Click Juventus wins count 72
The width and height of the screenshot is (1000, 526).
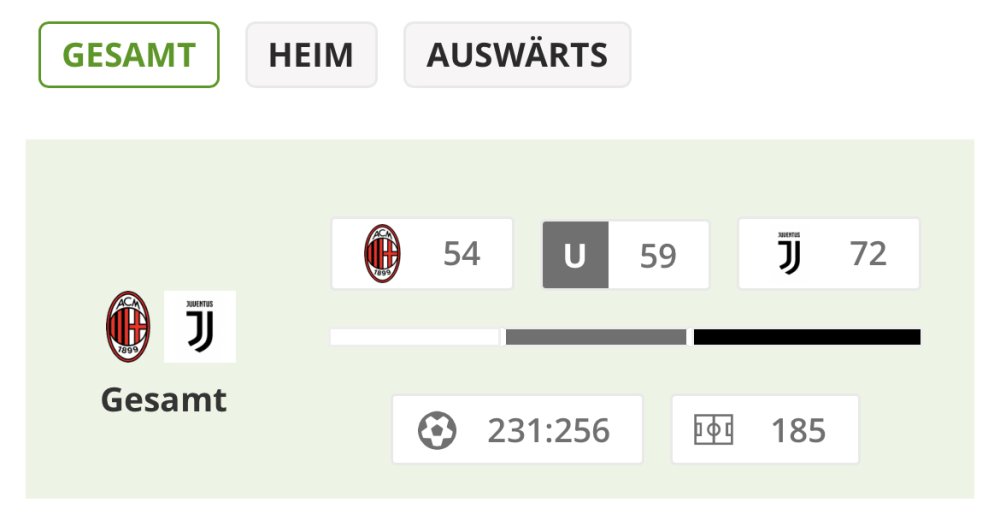[868, 254]
